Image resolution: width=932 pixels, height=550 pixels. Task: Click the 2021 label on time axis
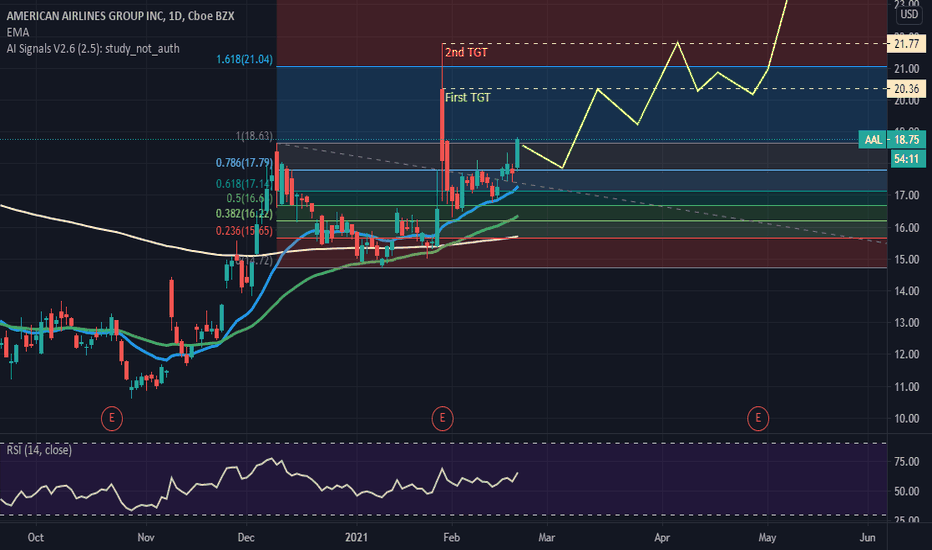point(356,538)
